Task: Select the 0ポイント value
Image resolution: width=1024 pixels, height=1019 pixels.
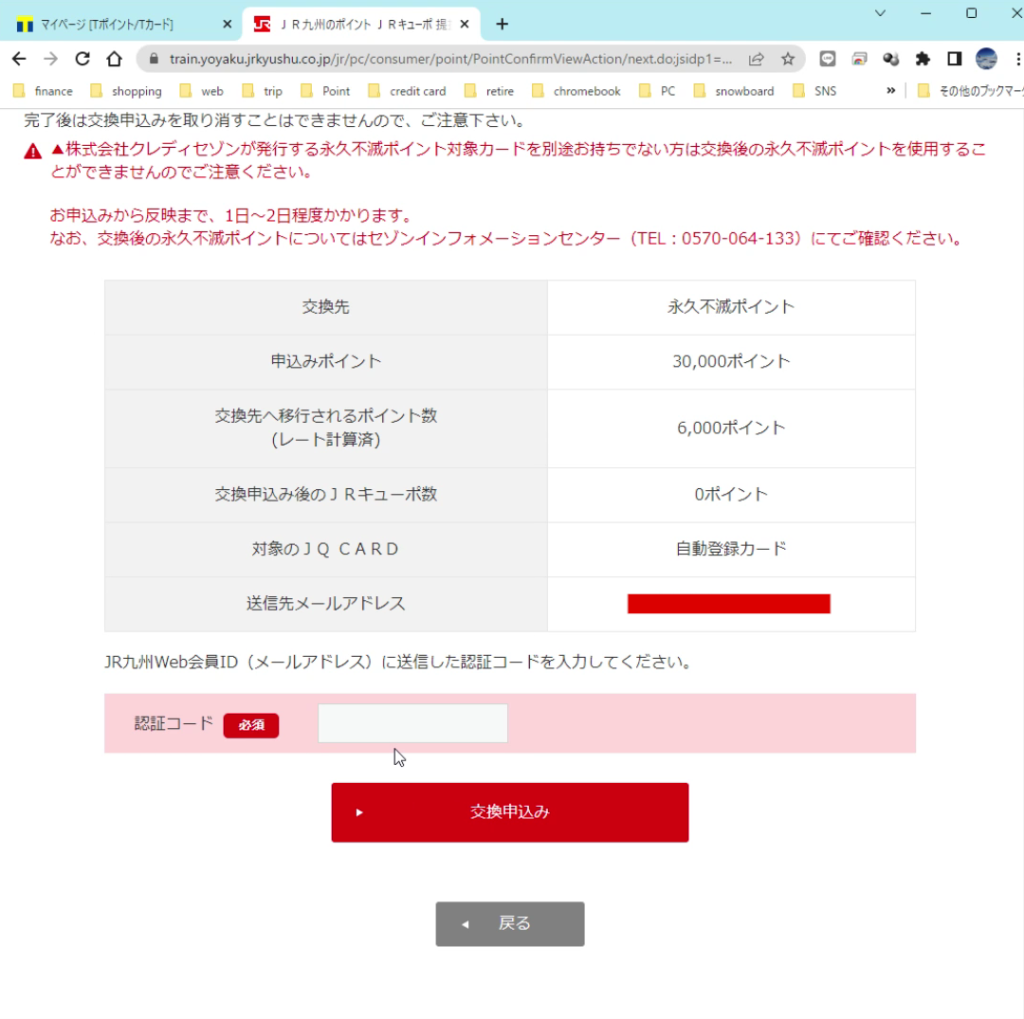Action: (x=731, y=494)
